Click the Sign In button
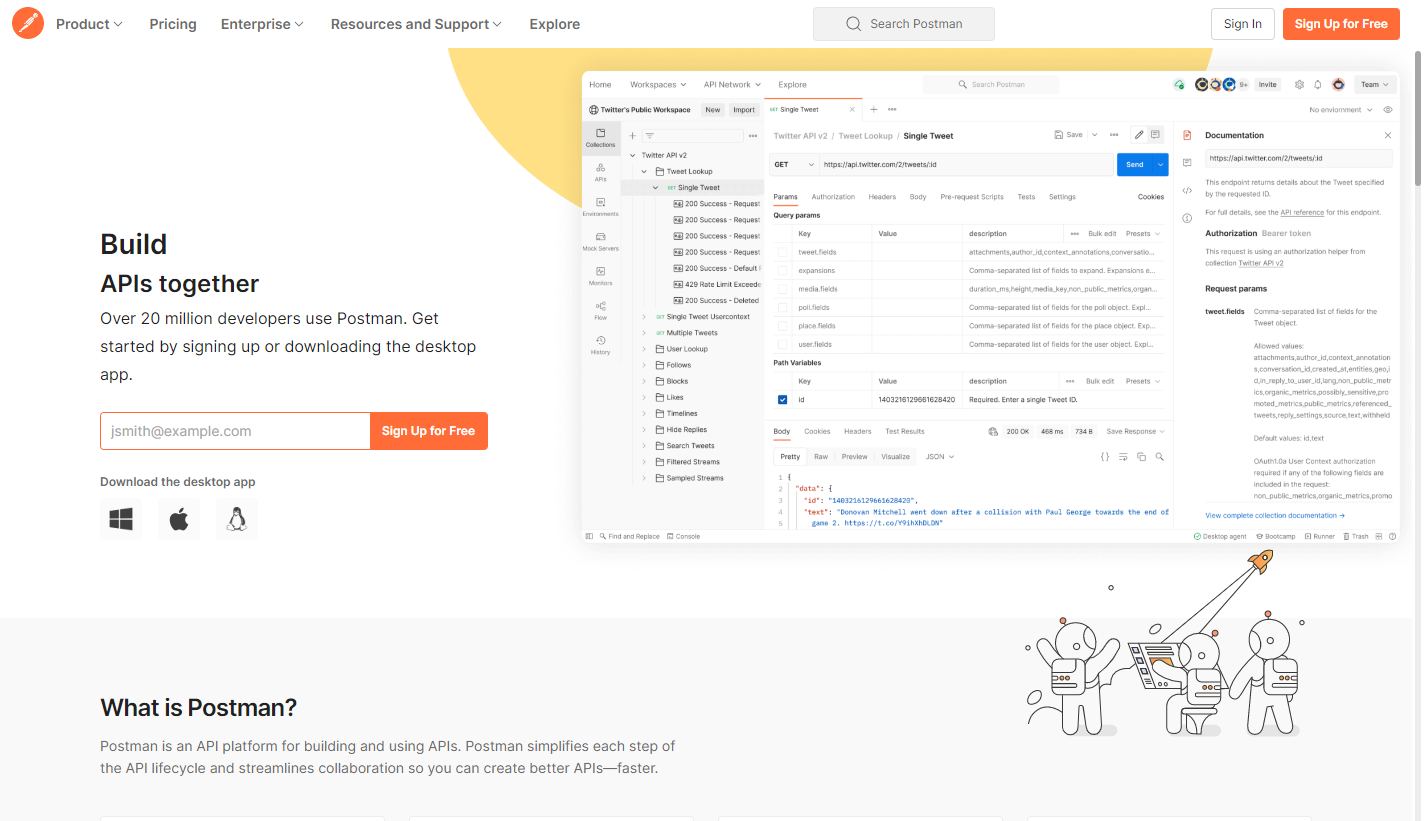 pyautogui.click(x=1242, y=24)
